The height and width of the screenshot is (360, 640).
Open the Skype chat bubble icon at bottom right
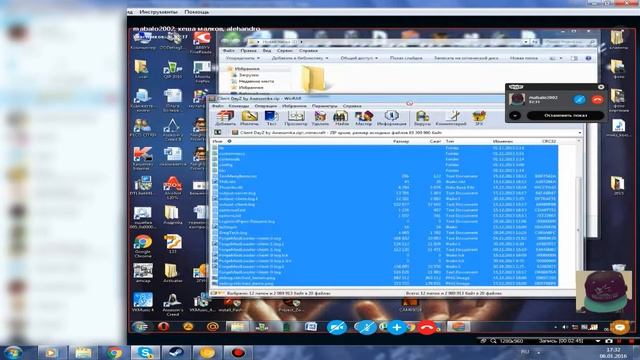coord(620,327)
